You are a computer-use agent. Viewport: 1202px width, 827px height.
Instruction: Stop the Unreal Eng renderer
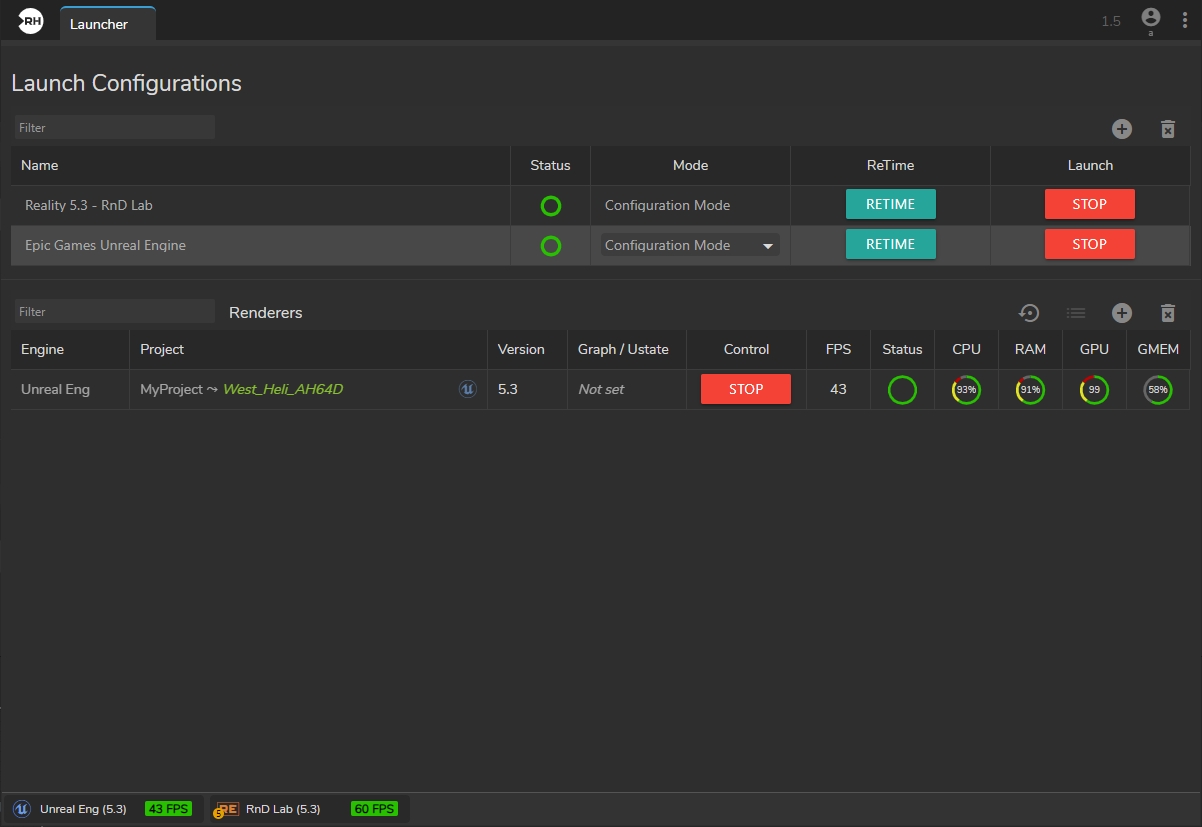pos(746,389)
